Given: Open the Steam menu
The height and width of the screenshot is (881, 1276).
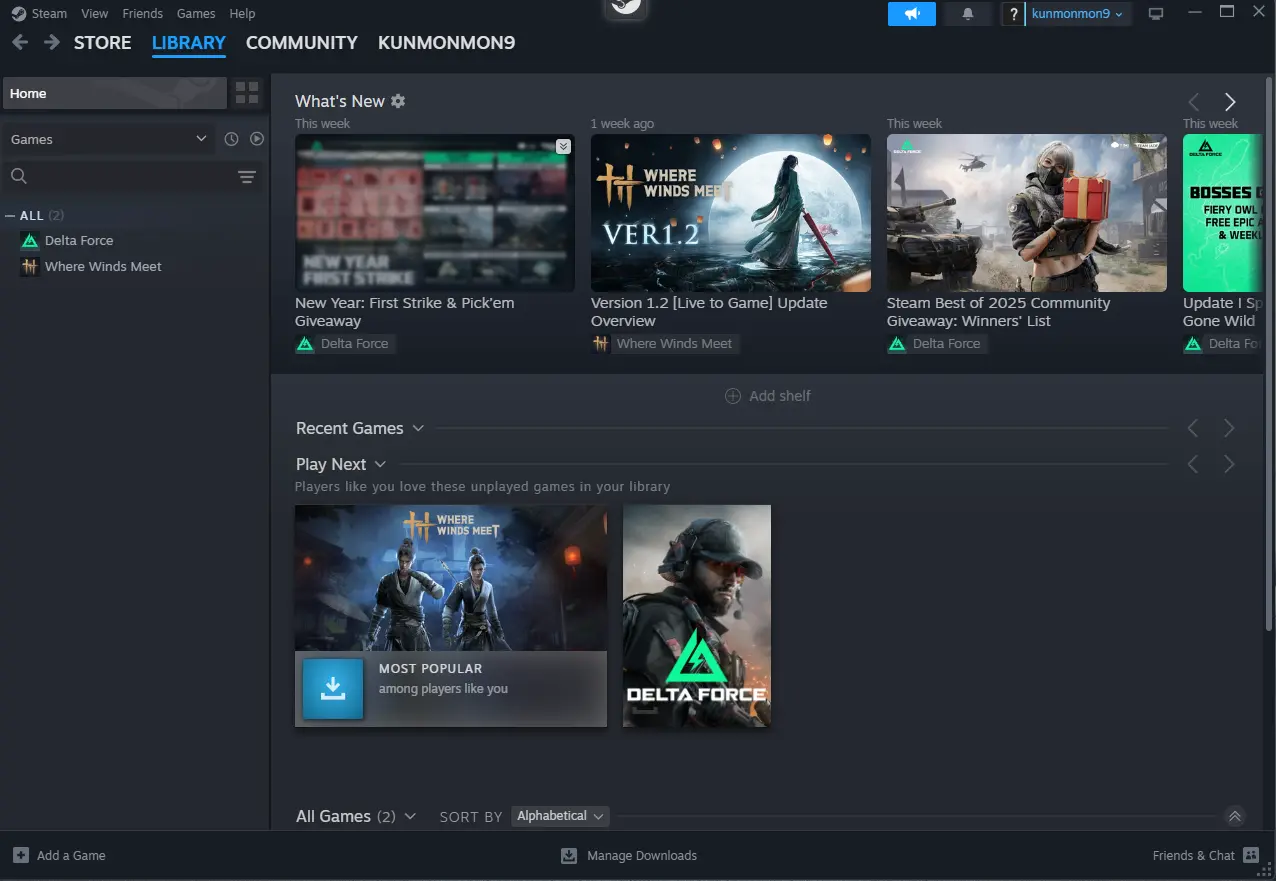Looking at the screenshot, I should pyautogui.click(x=49, y=14).
